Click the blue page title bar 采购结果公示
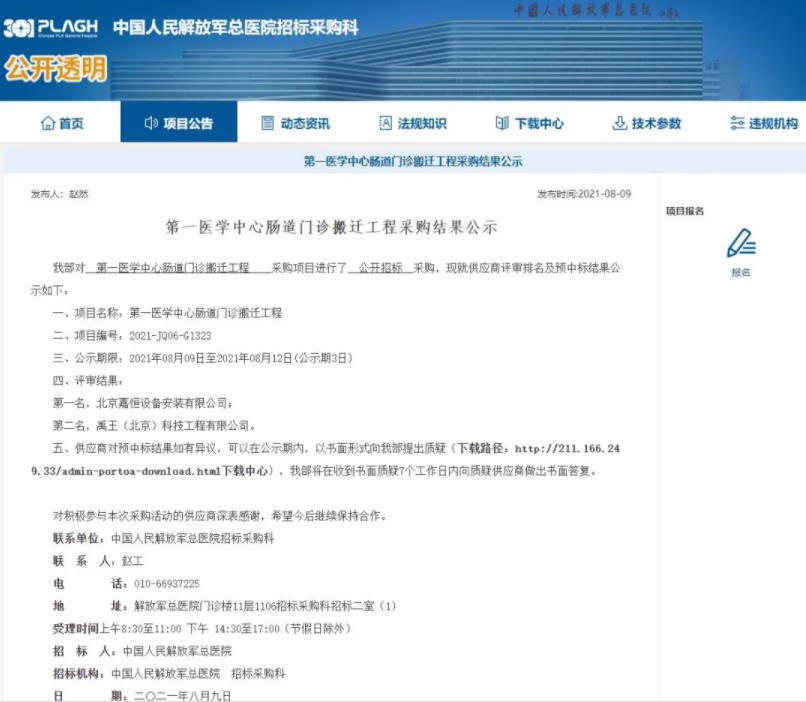This screenshot has height=702, width=806. [x=412, y=161]
